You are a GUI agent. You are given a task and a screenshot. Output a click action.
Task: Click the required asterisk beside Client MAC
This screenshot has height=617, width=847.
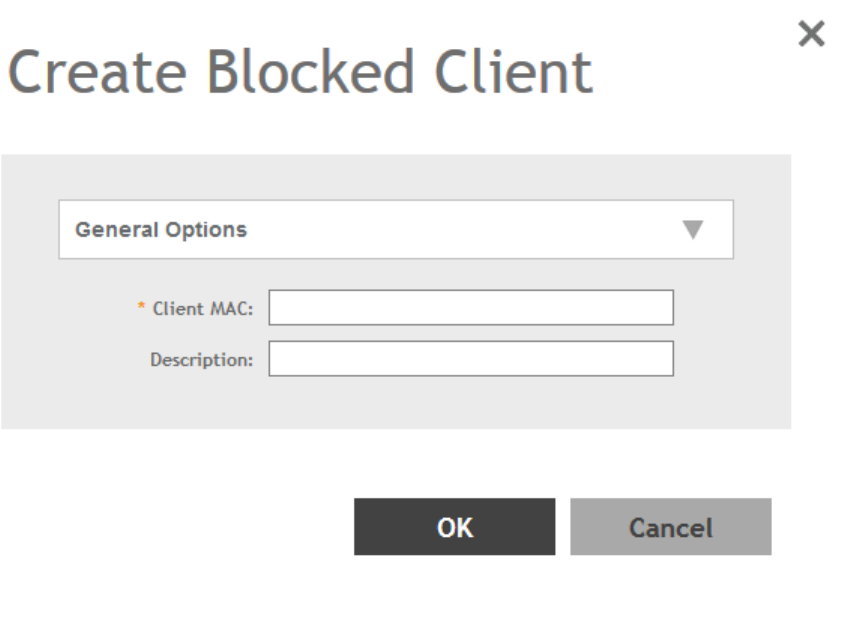click(x=141, y=308)
